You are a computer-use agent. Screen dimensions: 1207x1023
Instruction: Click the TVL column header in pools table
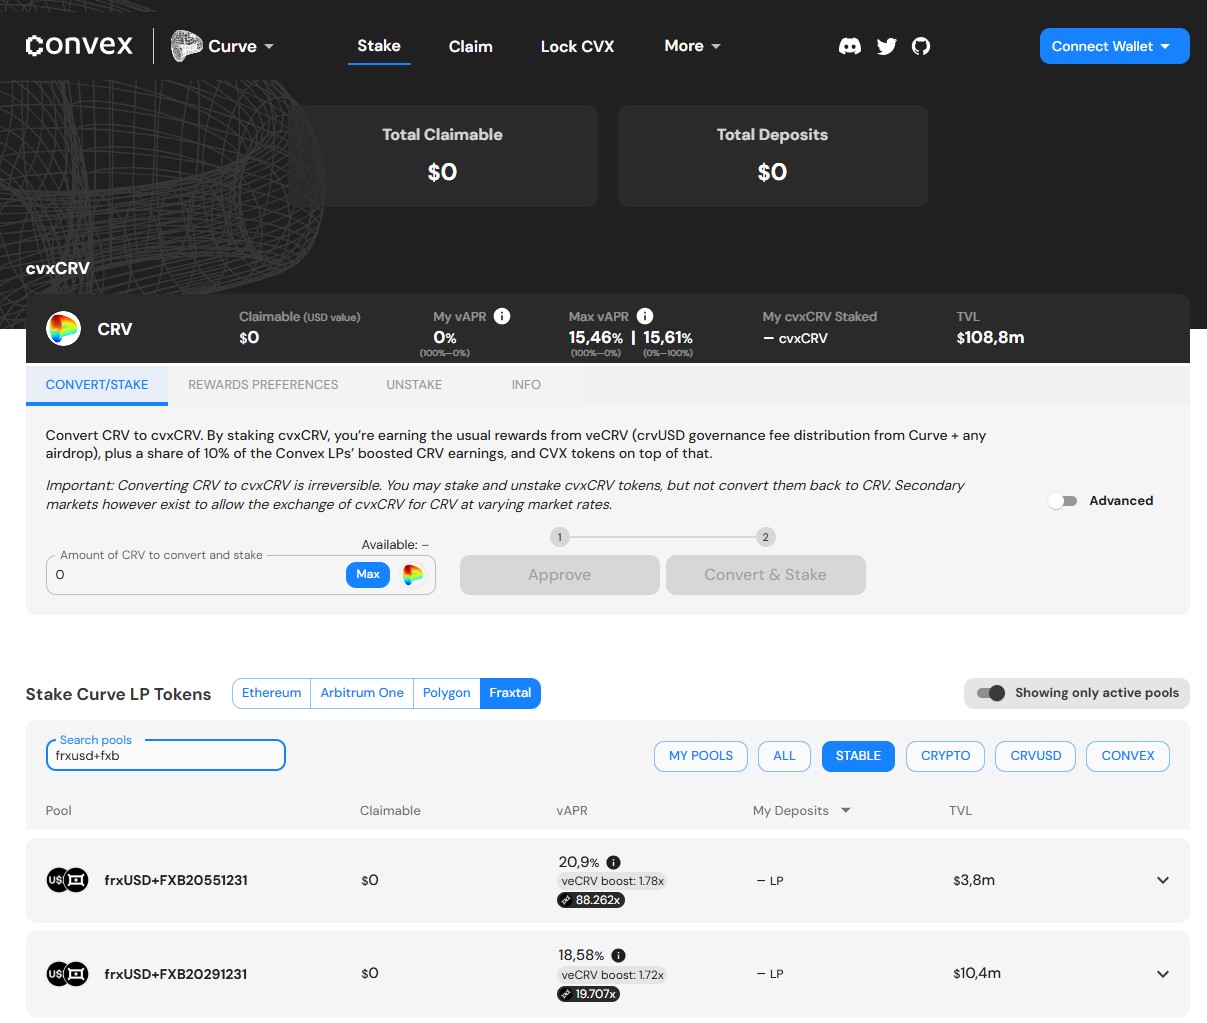pos(960,811)
